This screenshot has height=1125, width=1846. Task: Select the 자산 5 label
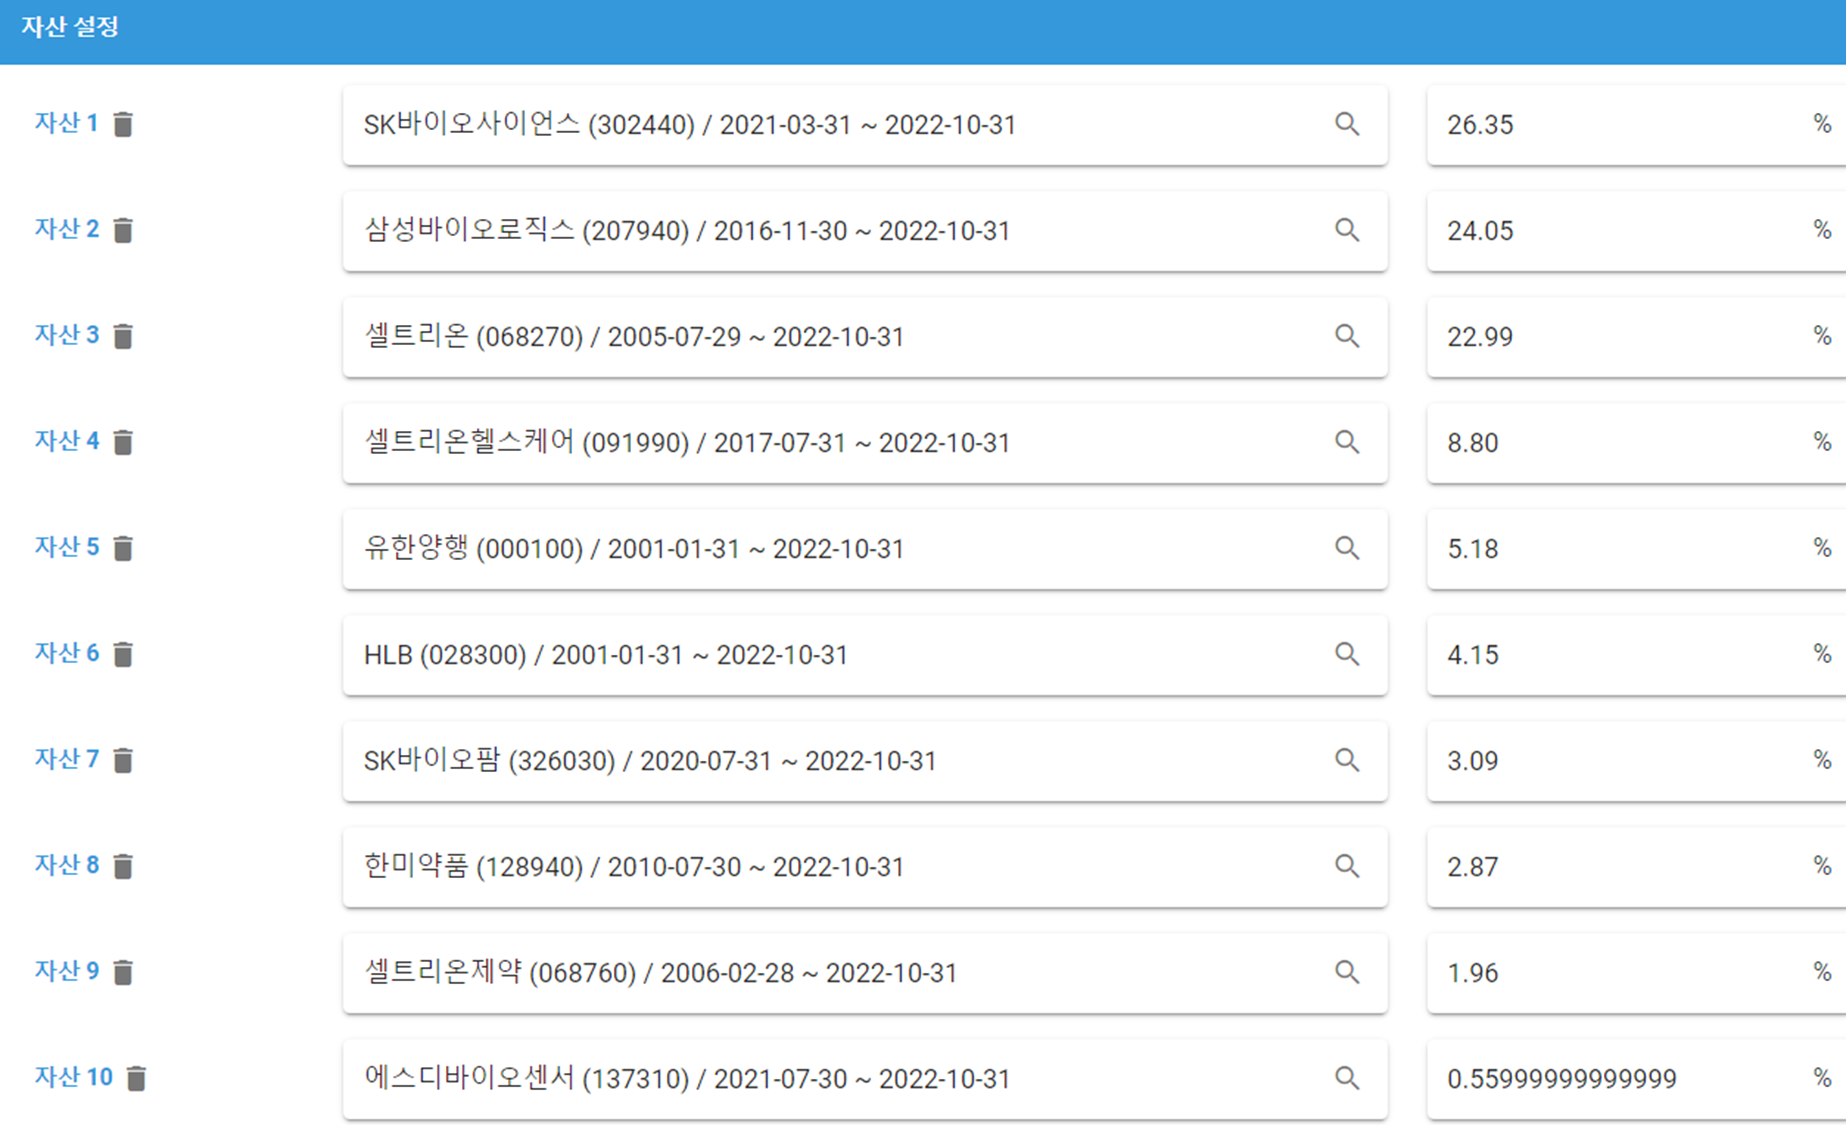pyautogui.click(x=67, y=547)
